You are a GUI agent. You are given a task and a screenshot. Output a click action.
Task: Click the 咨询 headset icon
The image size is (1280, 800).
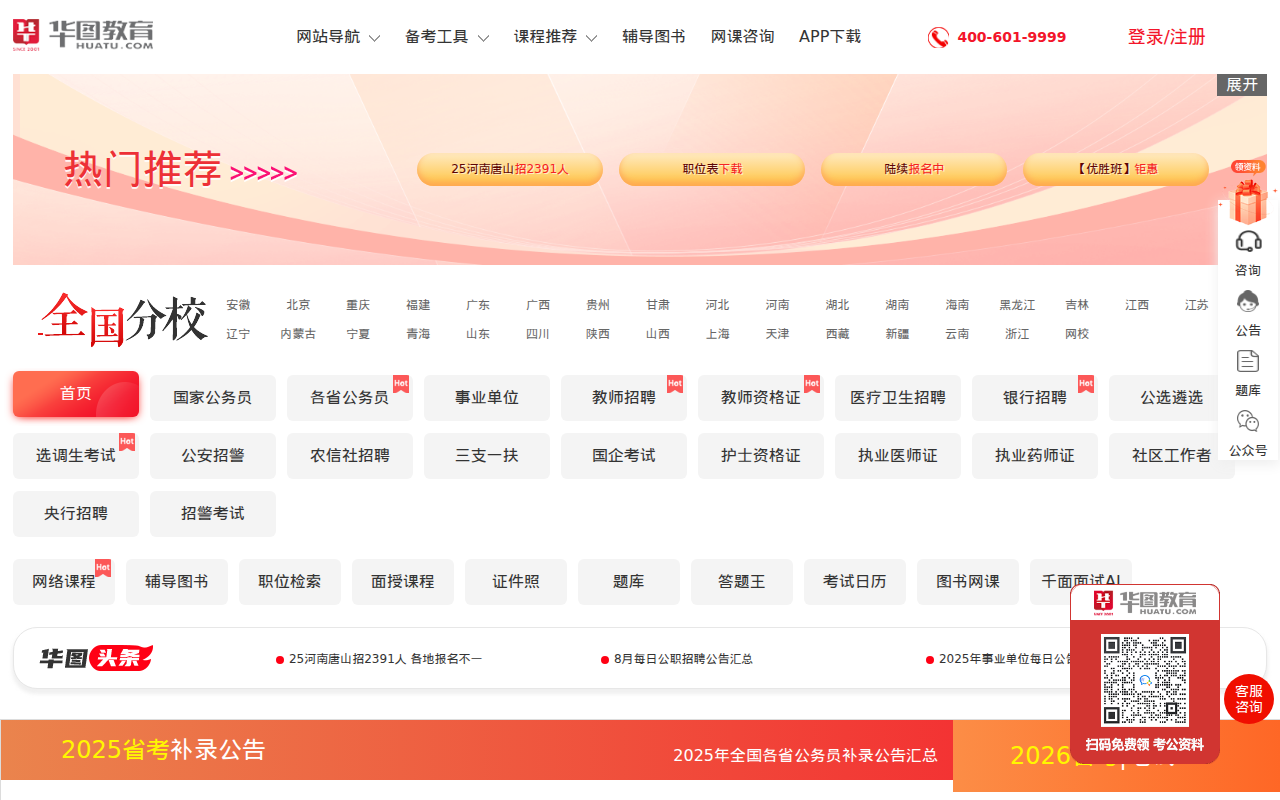coord(1248,241)
